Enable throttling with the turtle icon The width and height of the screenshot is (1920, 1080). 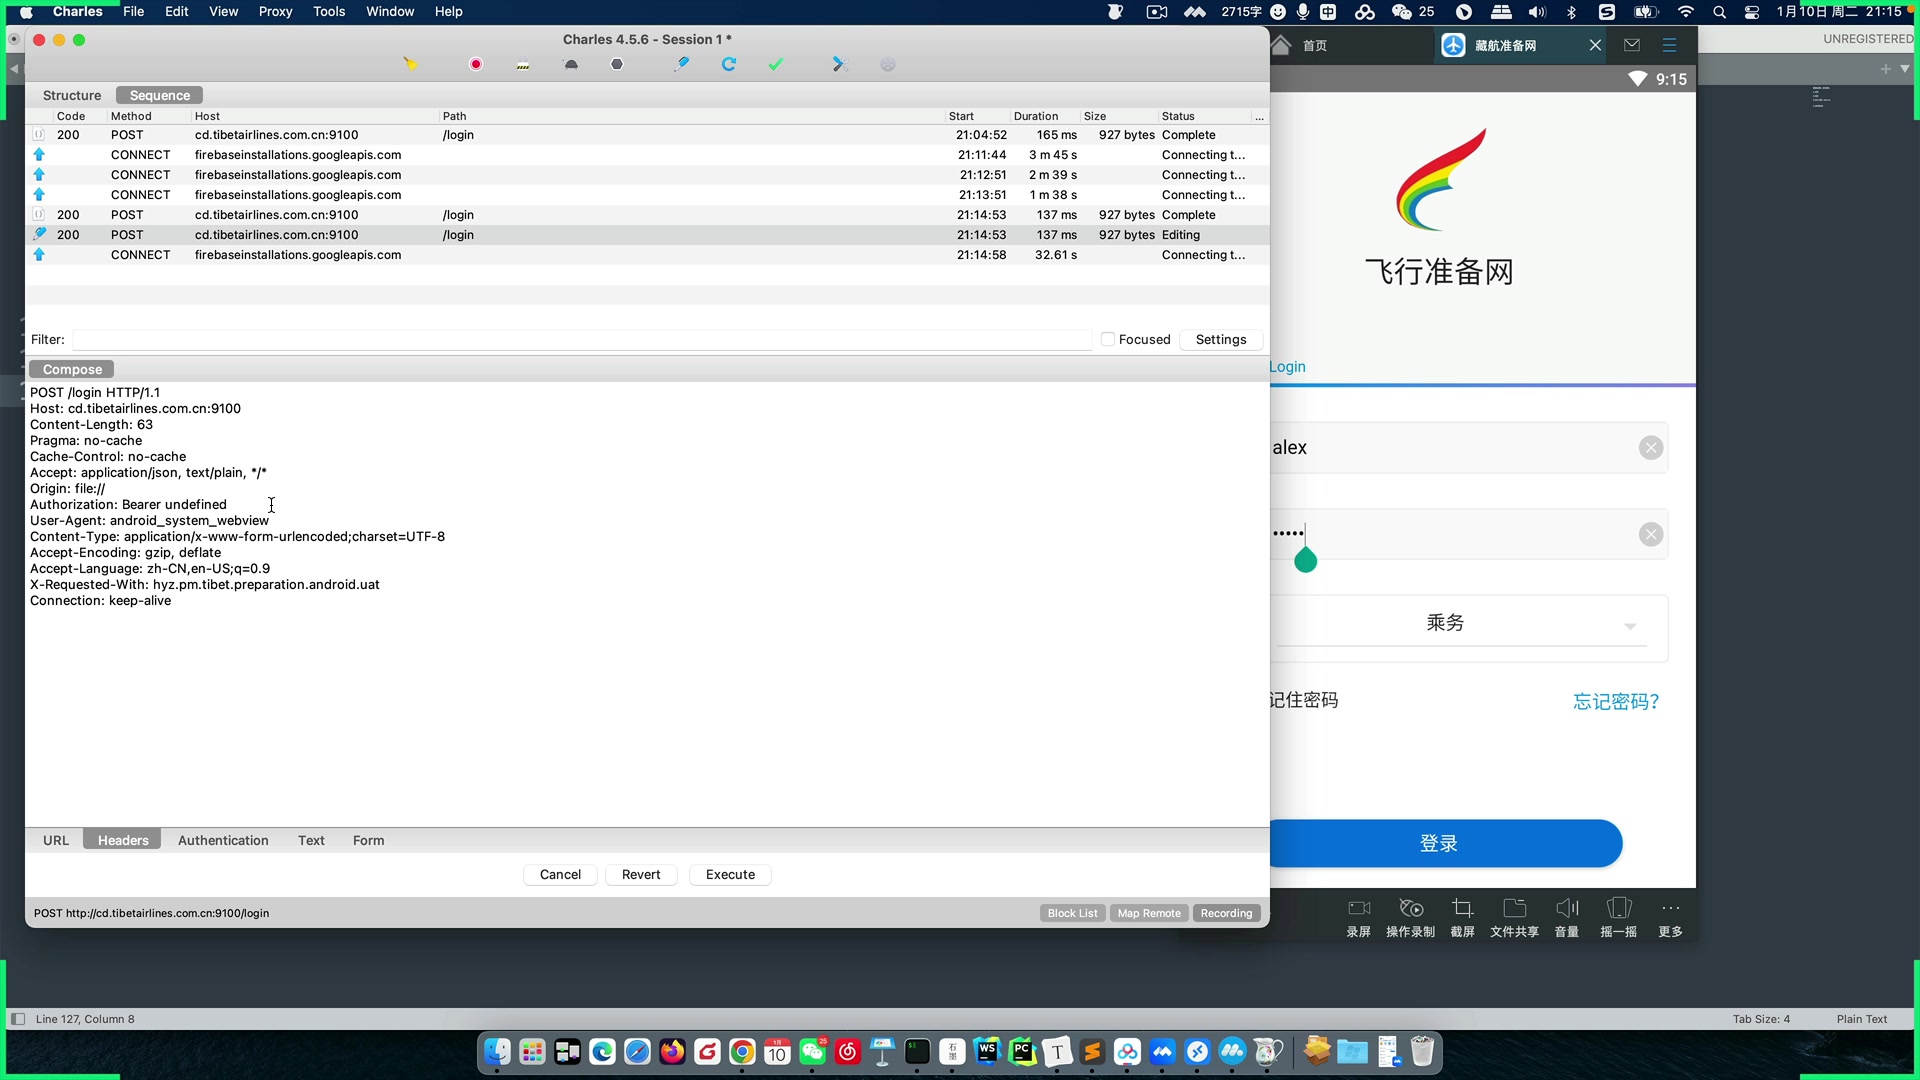571,64
